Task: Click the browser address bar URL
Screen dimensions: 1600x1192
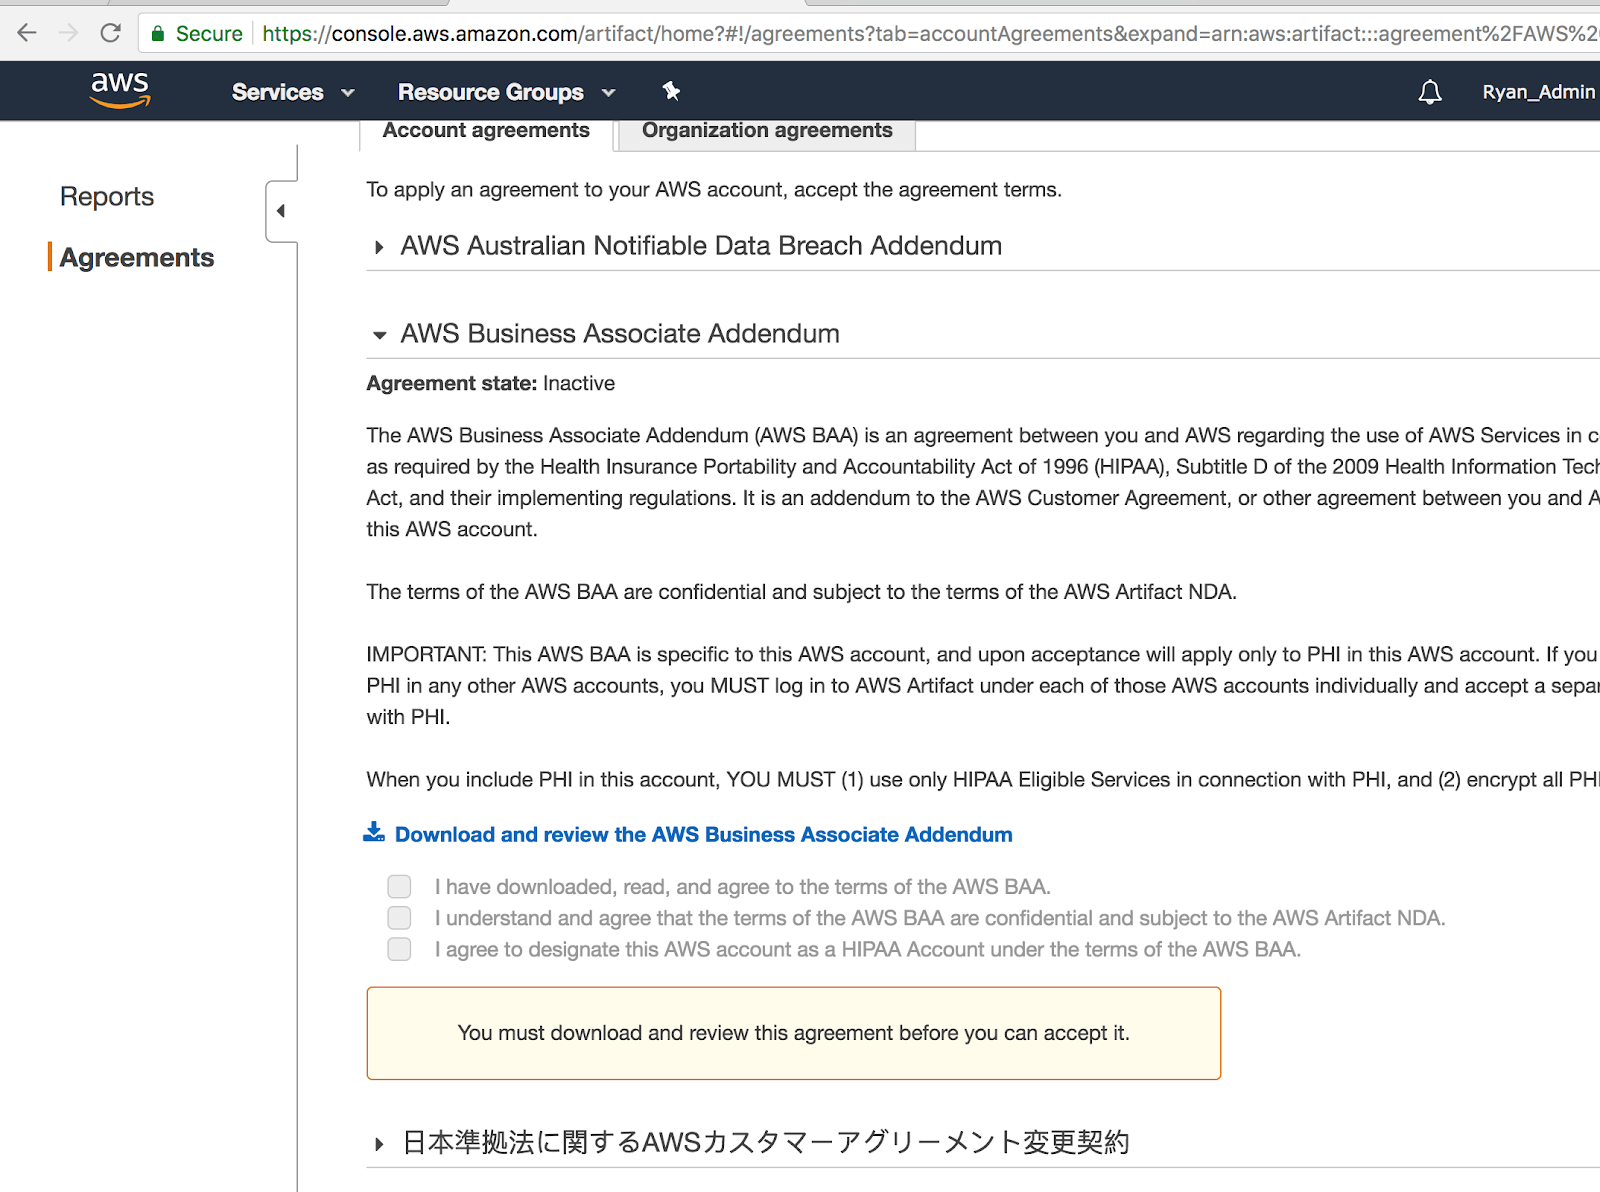Action: (930, 34)
